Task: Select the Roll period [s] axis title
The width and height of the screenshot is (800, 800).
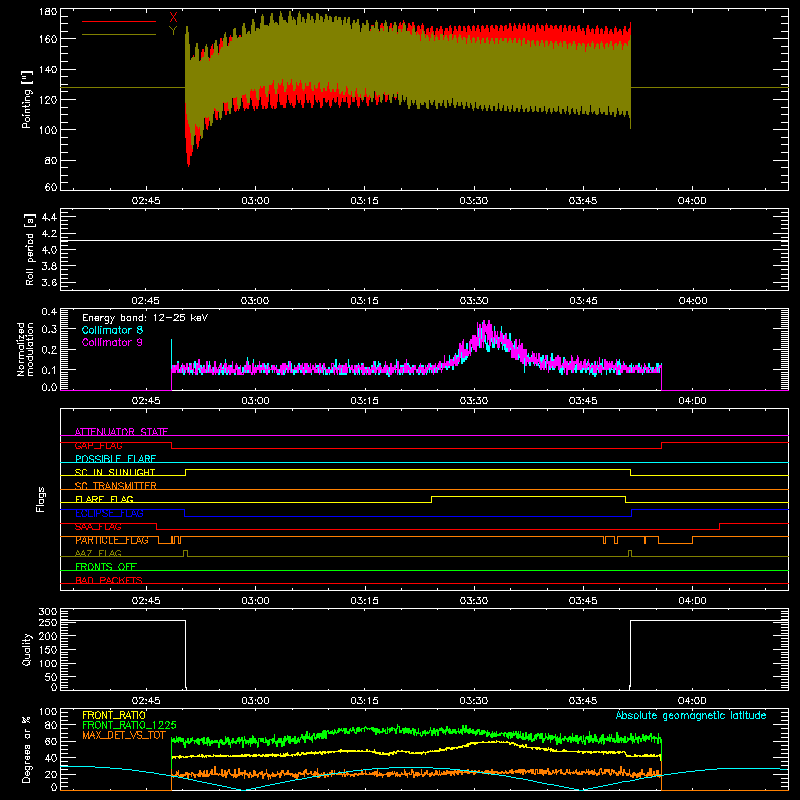Action: pyautogui.click(x=30, y=249)
